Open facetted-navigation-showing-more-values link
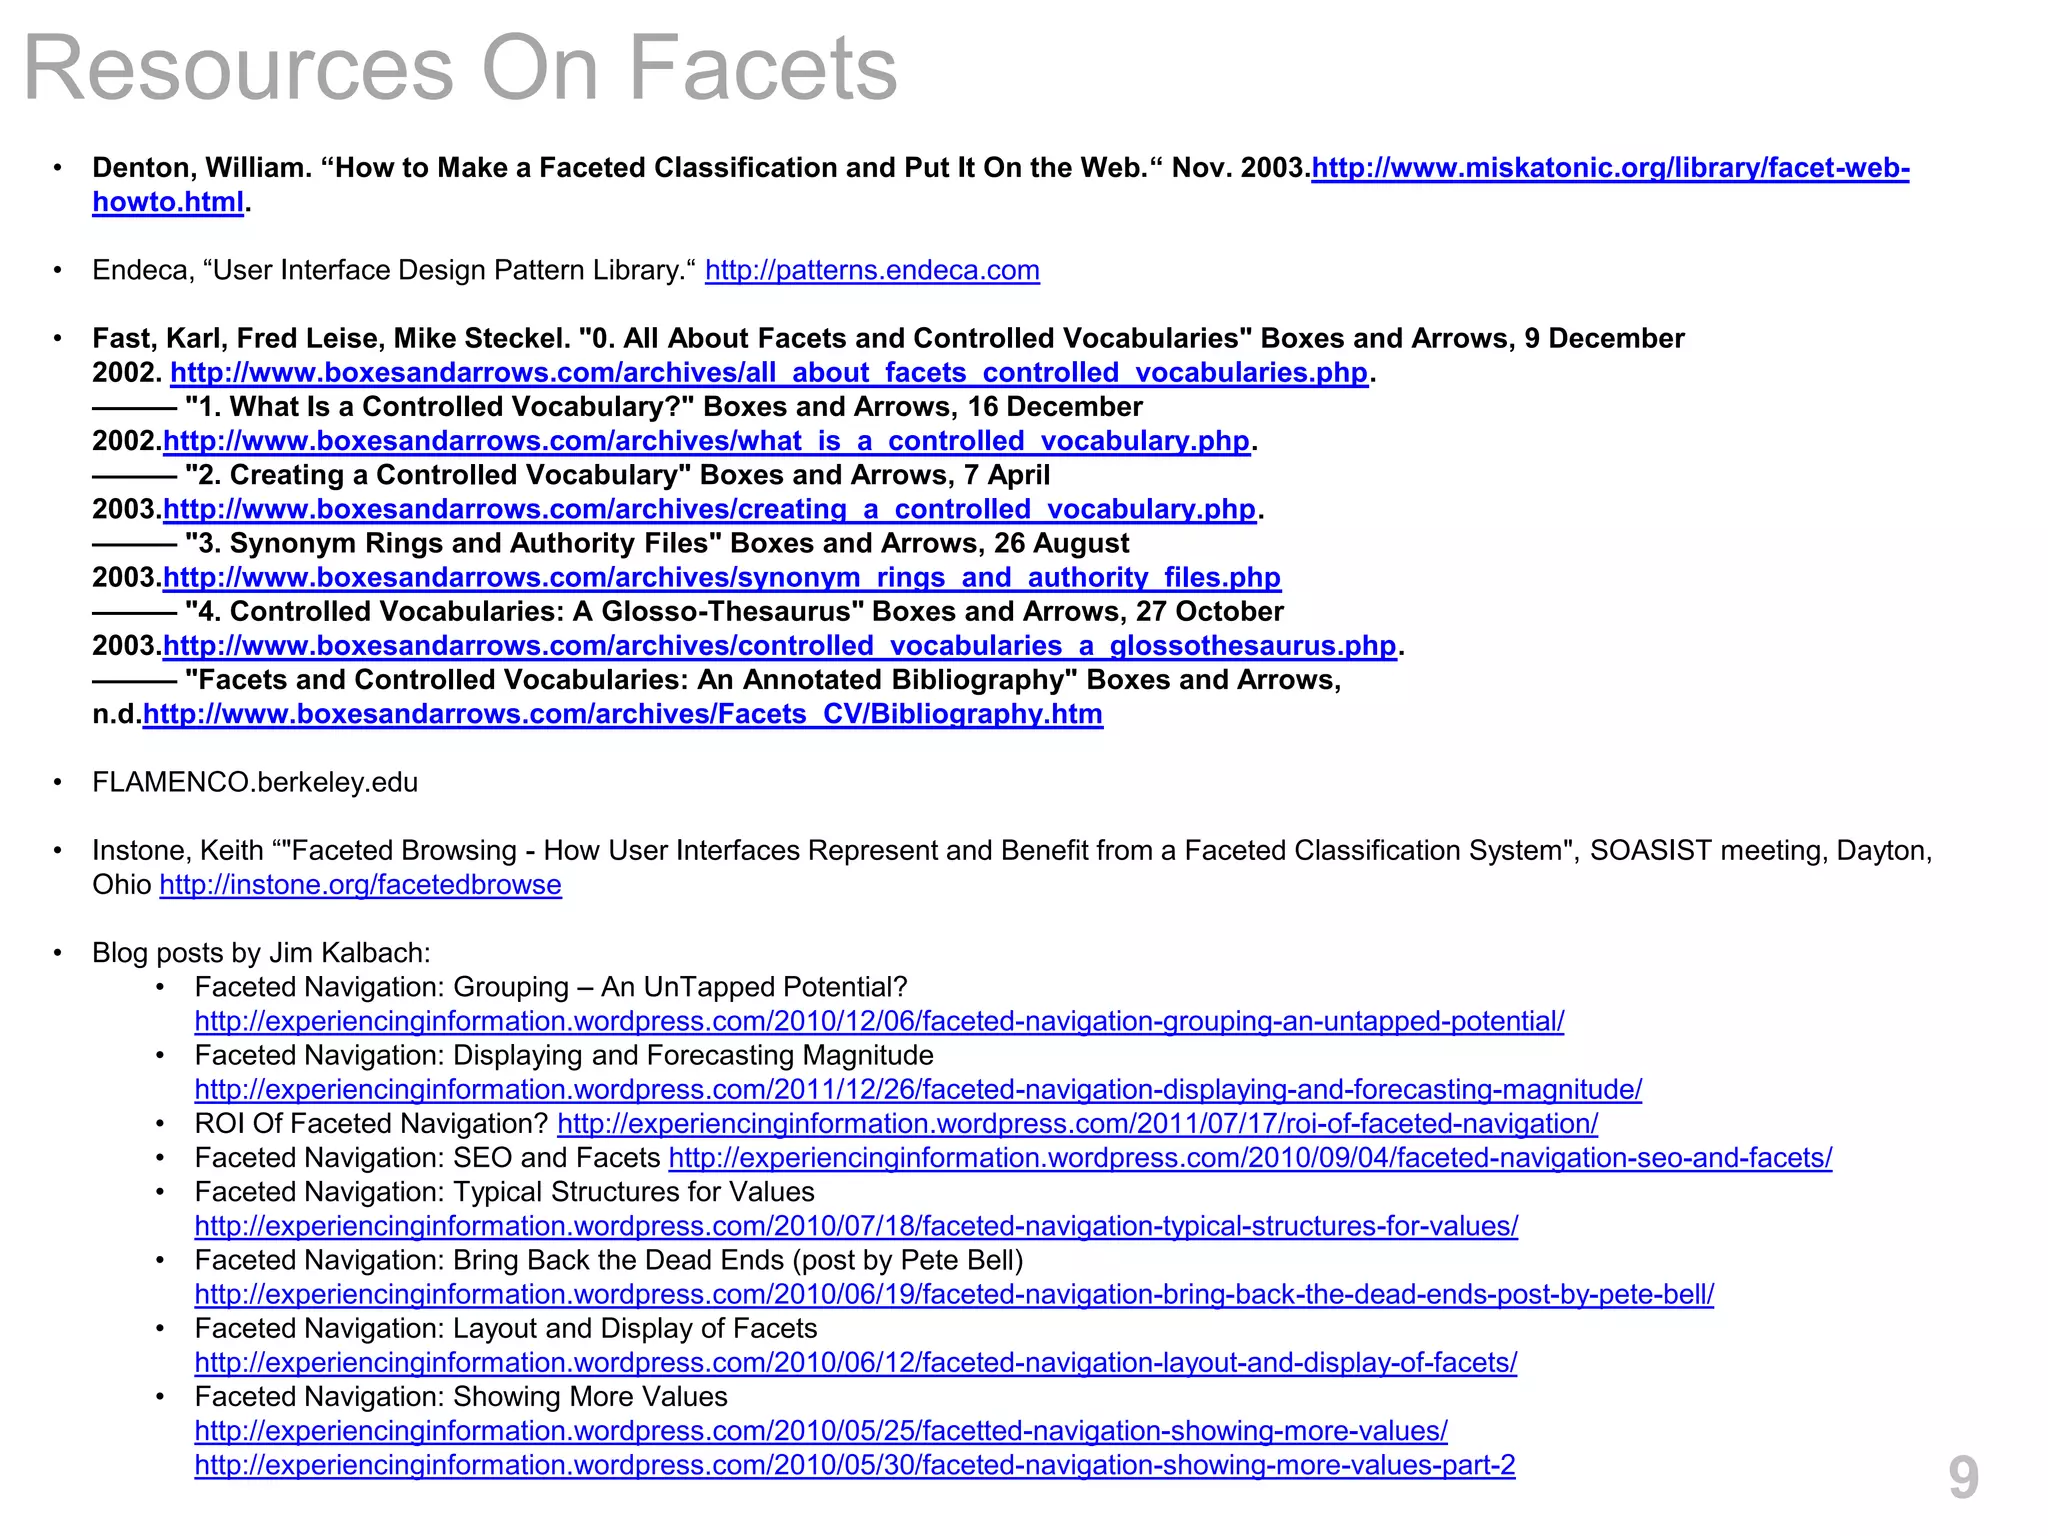This screenshot has width=2048, height=1536. [x=821, y=1431]
